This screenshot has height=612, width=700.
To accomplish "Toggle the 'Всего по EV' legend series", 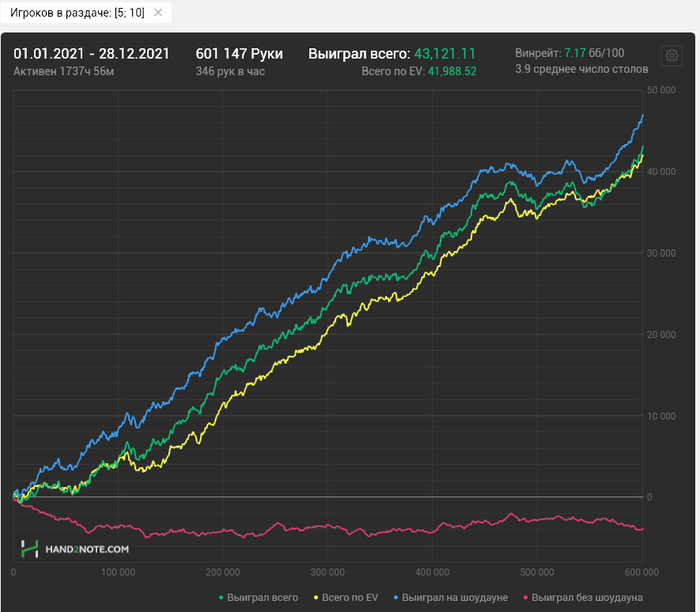I will (346, 597).
